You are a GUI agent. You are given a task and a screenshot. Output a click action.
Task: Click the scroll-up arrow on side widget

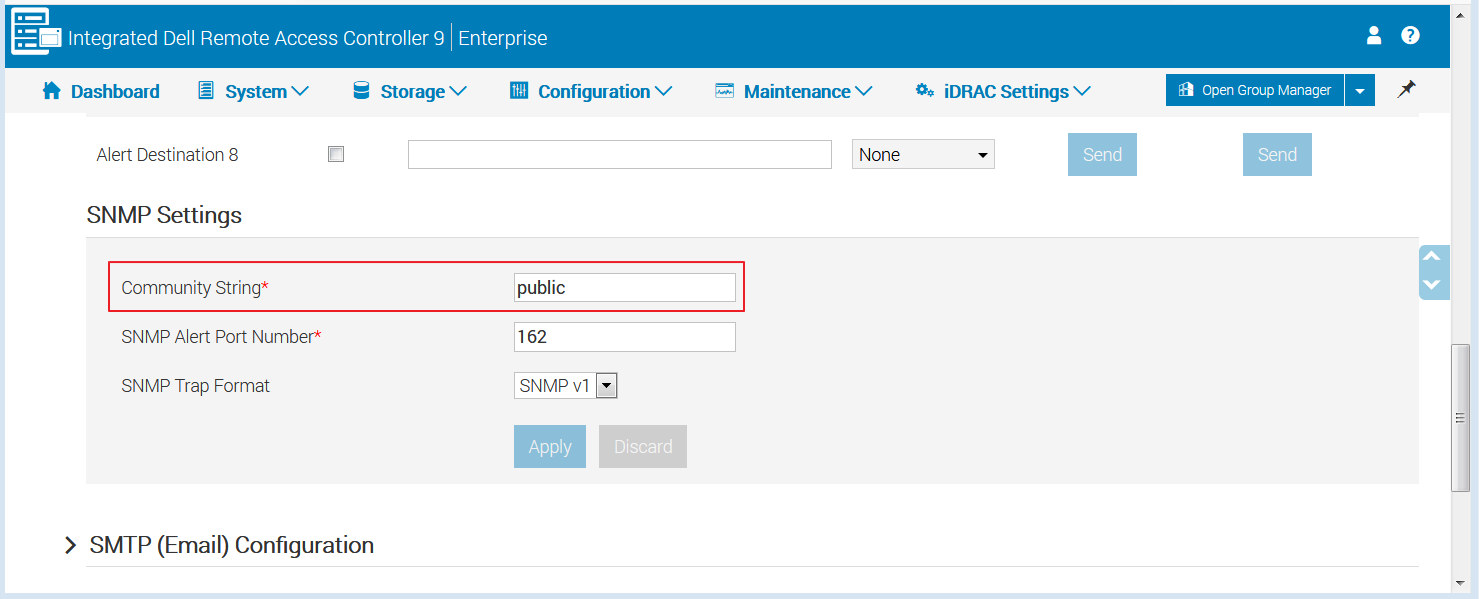pos(1432,258)
